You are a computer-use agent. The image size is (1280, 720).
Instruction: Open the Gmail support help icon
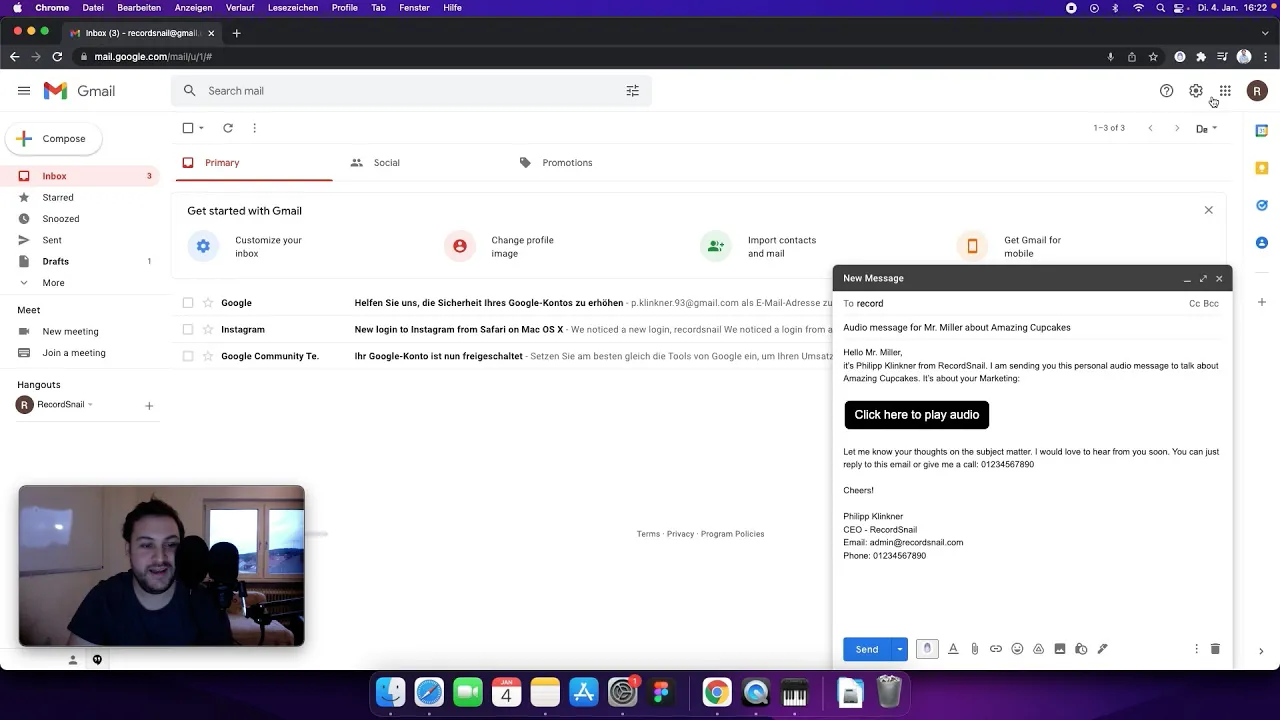point(1166,91)
